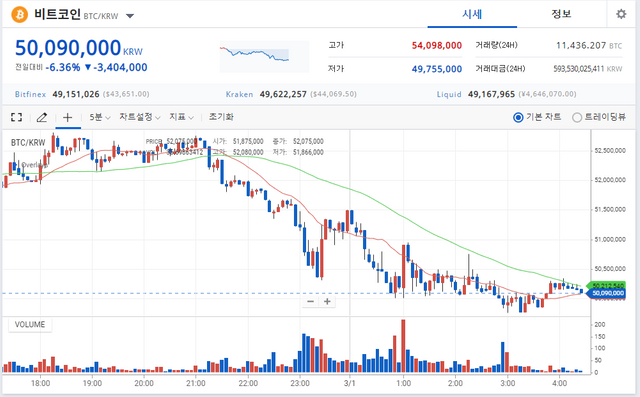Click the green 50,212,540 moving average tag
This screenshot has width=640, height=397.
(x=607, y=286)
